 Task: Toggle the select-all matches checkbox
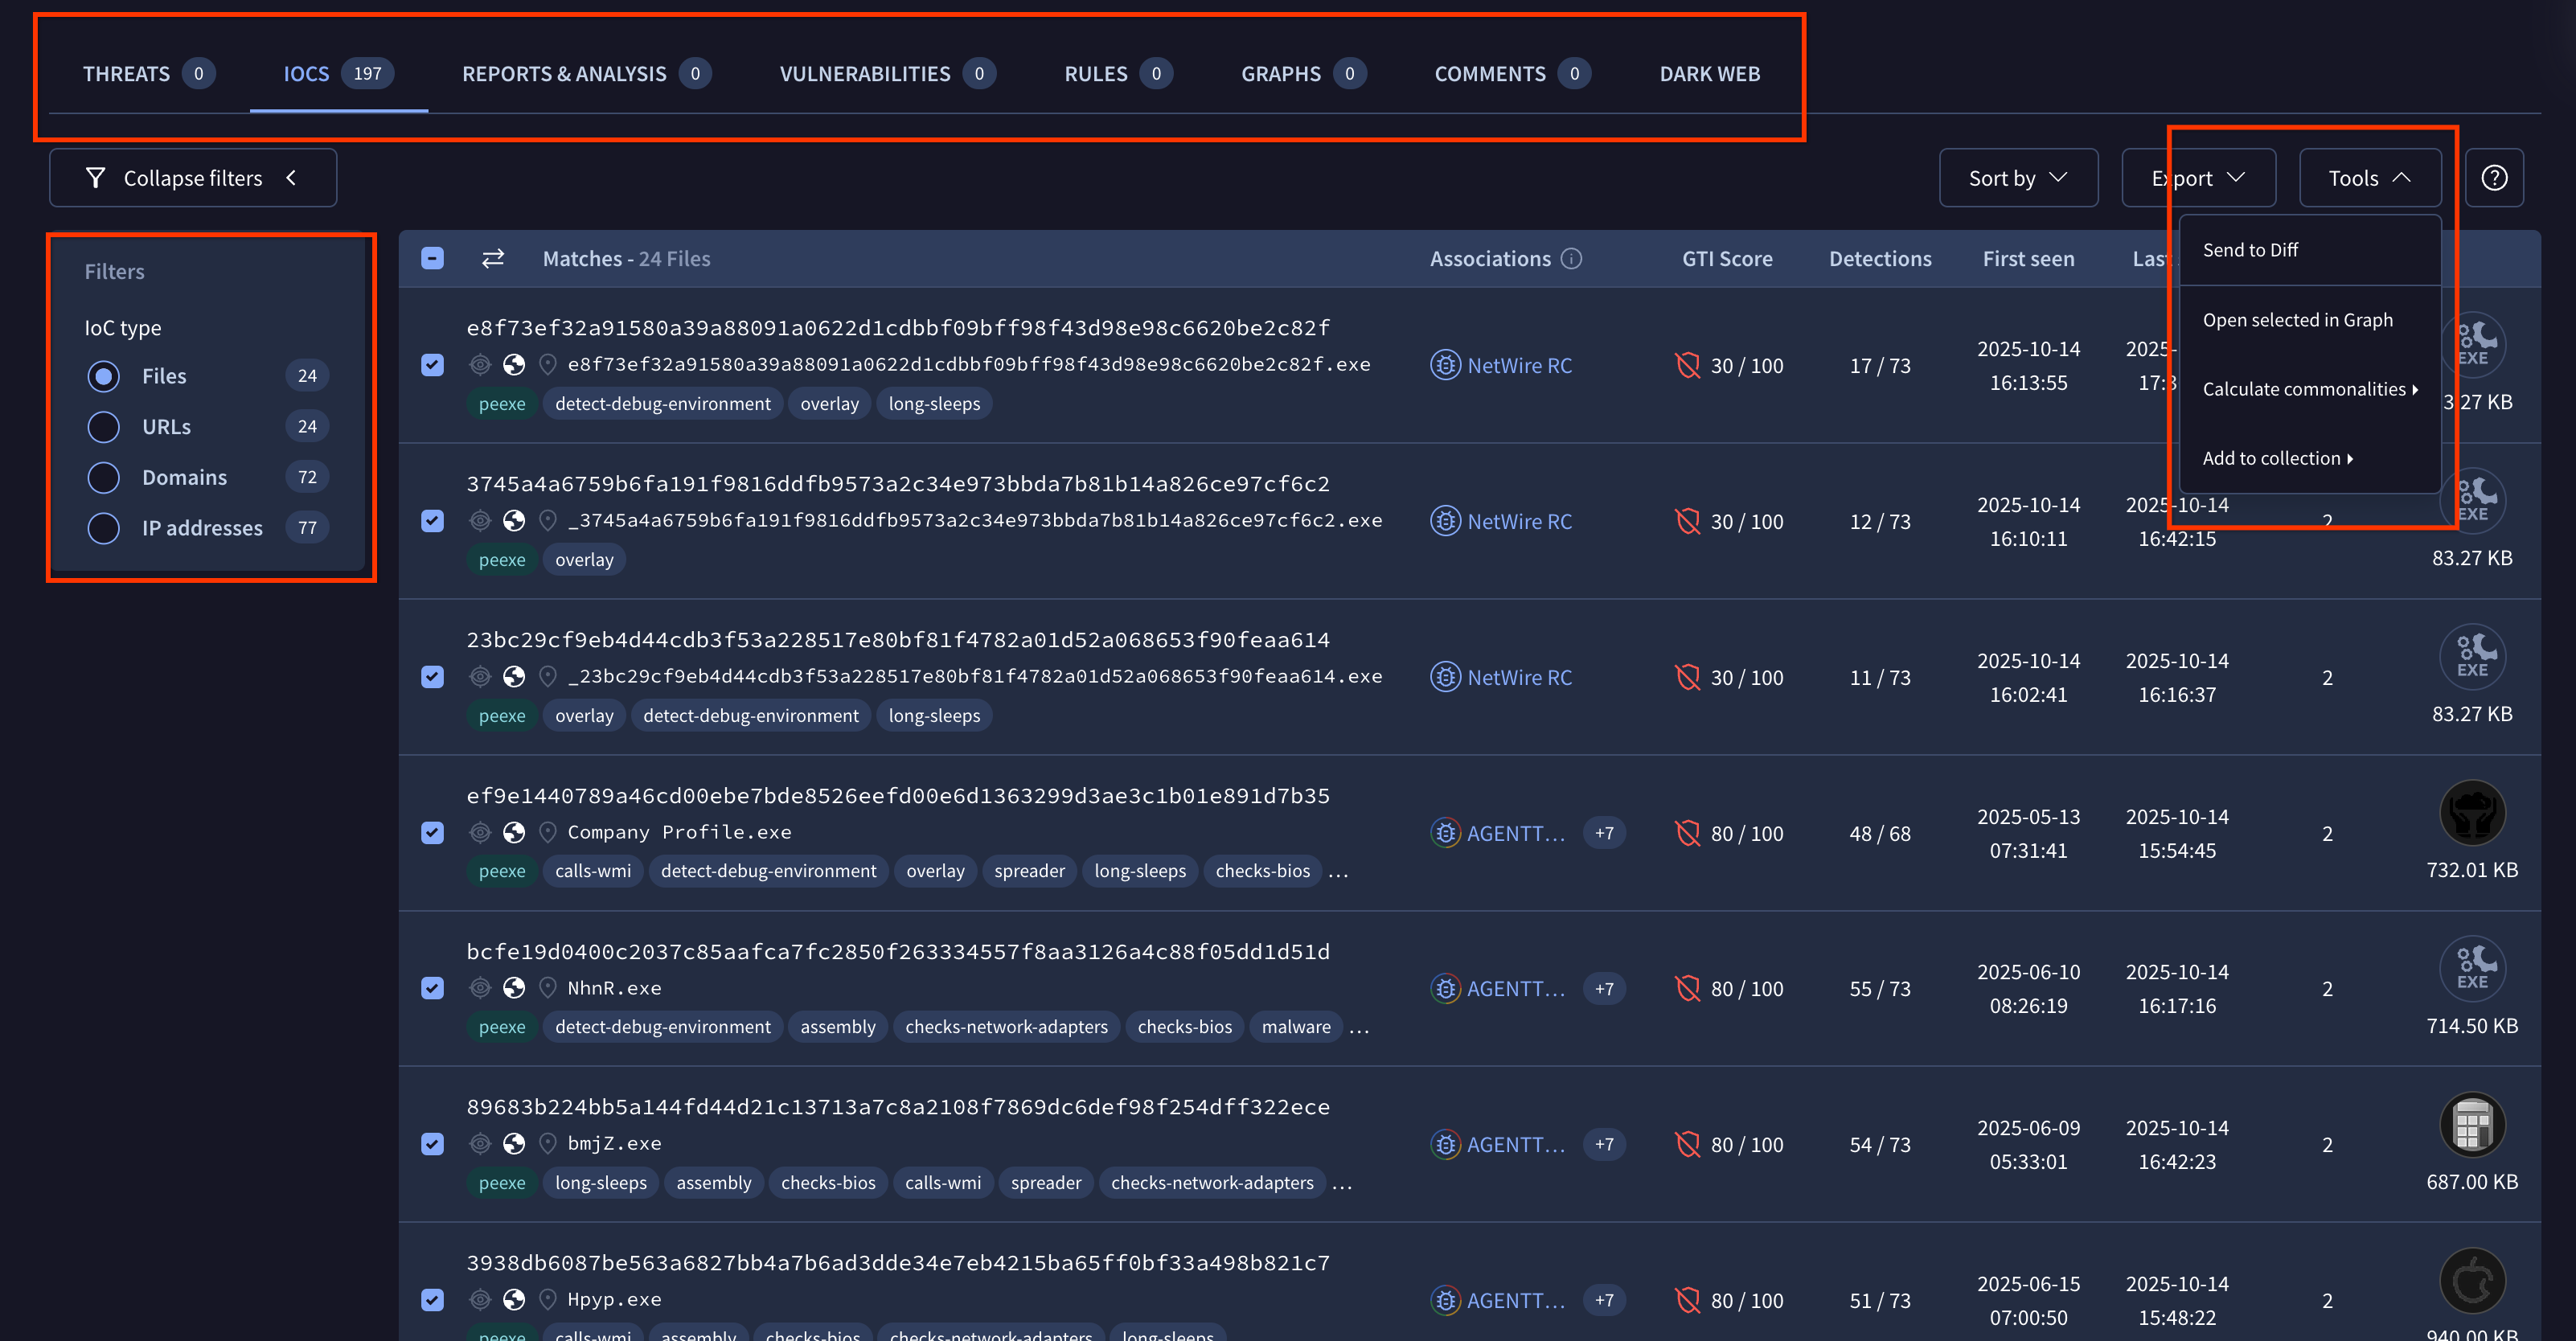pyautogui.click(x=432, y=259)
